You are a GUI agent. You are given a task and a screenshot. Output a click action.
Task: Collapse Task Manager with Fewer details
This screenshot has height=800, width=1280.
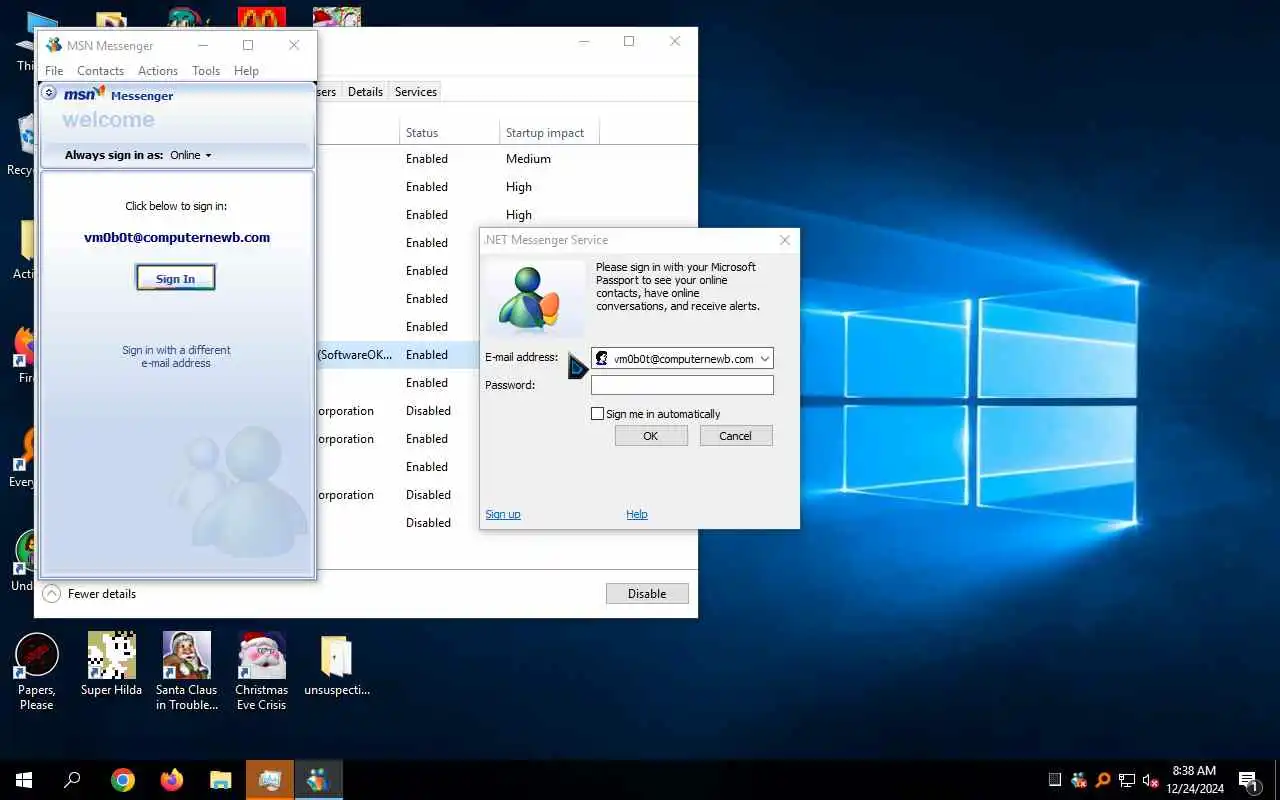click(x=90, y=594)
